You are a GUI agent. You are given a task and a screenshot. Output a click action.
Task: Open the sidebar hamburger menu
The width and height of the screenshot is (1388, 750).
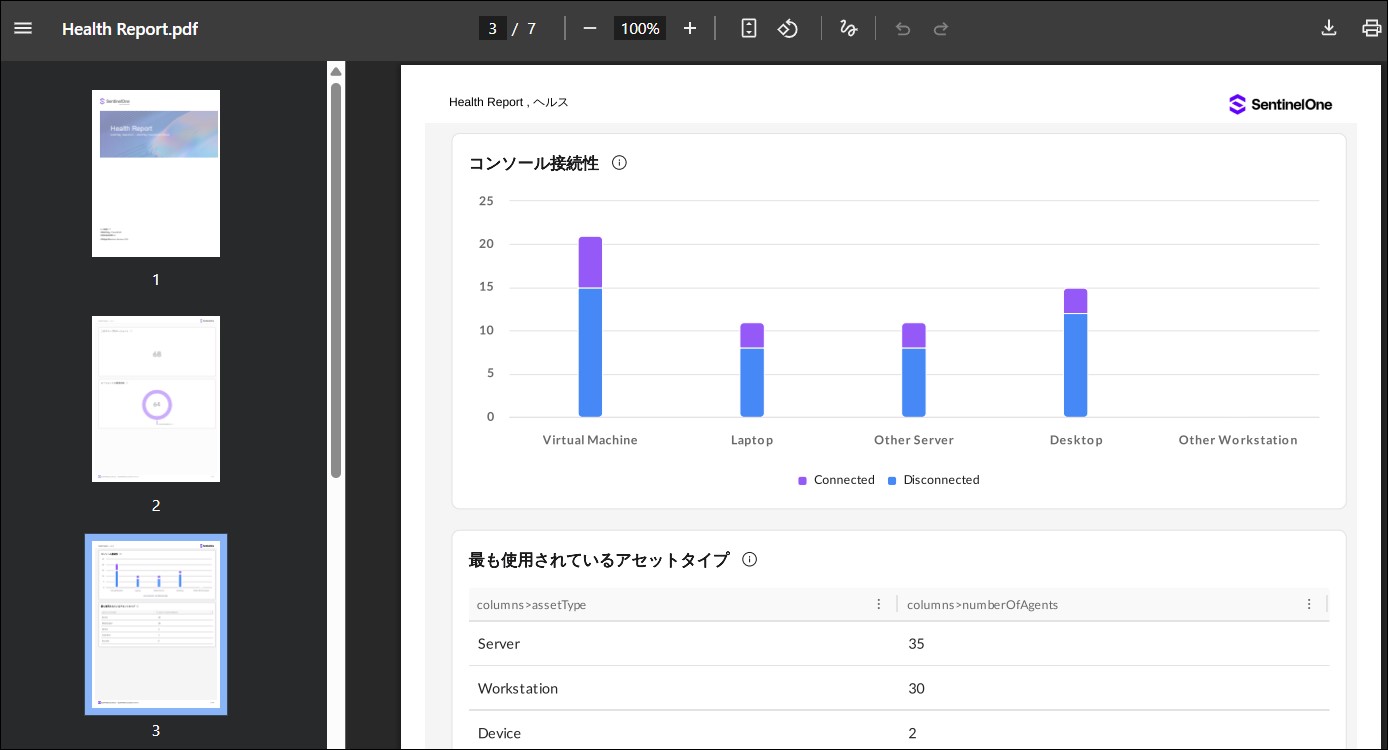pyautogui.click(x=23, y=28)
